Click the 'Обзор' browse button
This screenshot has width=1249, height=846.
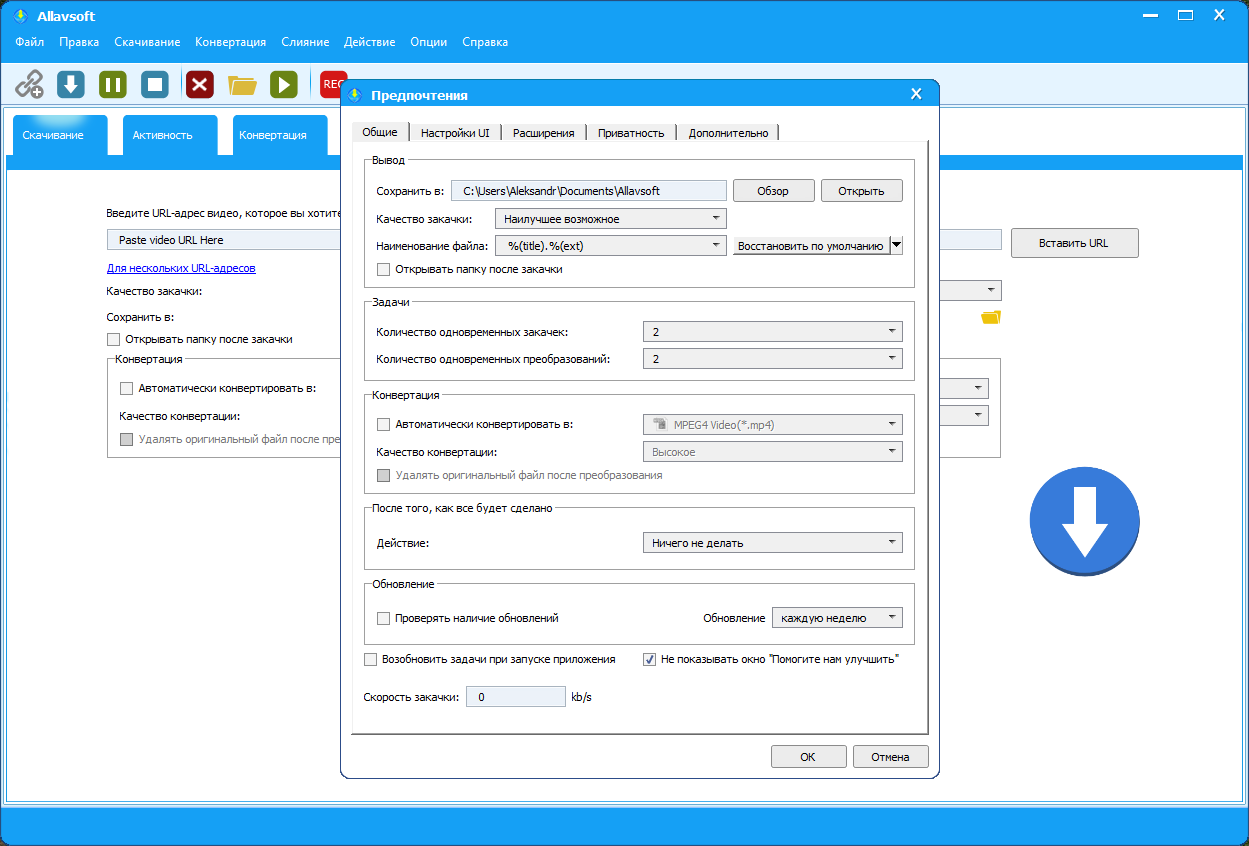click(773, 191)
